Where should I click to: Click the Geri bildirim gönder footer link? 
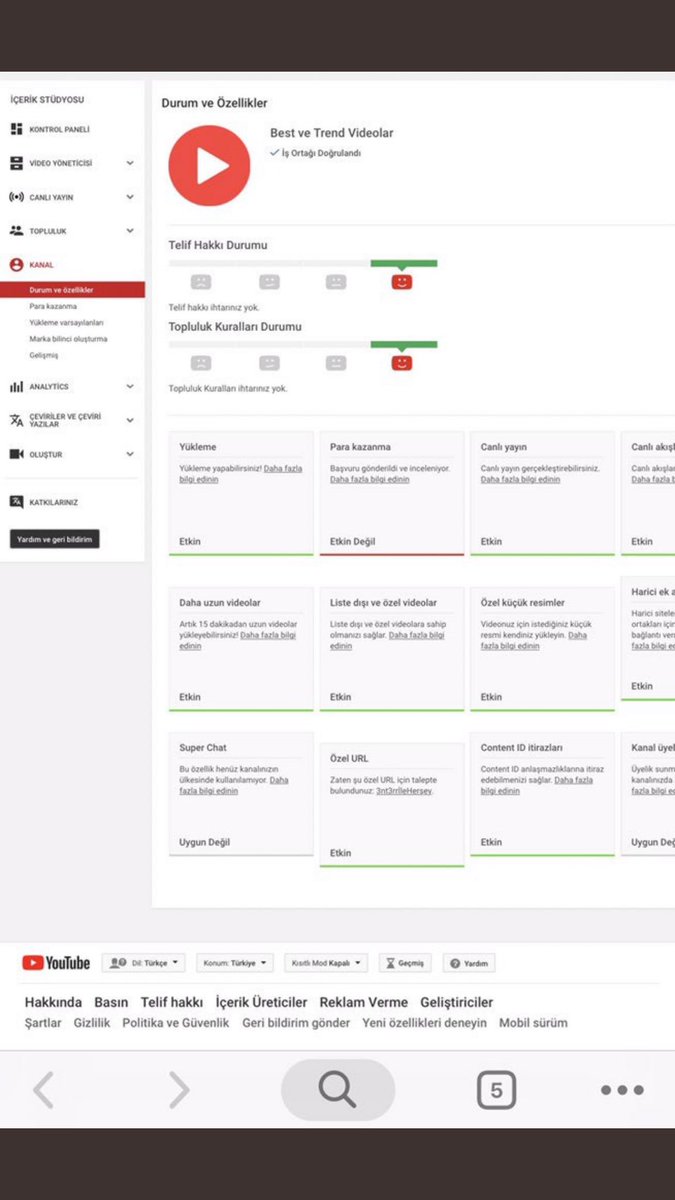coord(296,1023)
